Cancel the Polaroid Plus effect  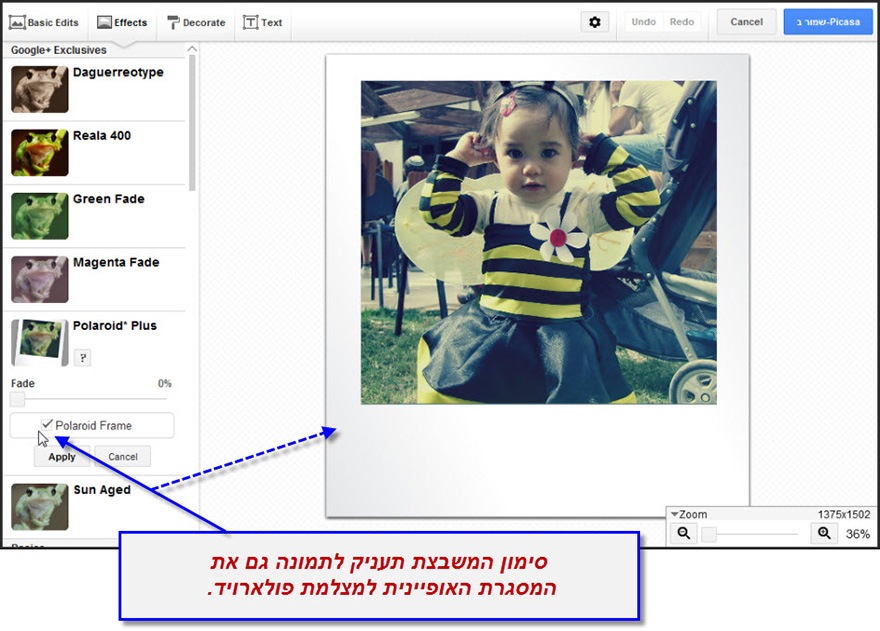coord(122,456)
